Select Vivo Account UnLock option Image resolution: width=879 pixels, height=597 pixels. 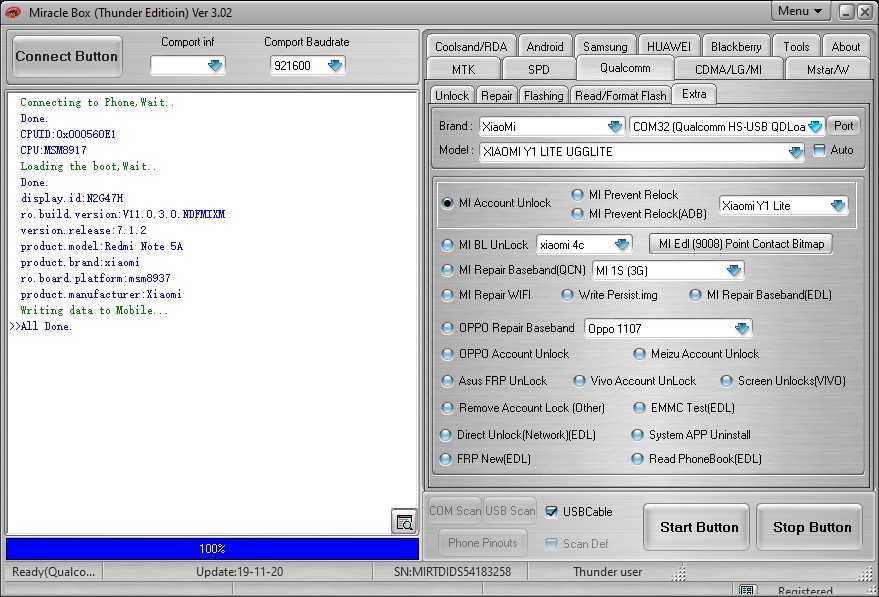click(579, 381)
